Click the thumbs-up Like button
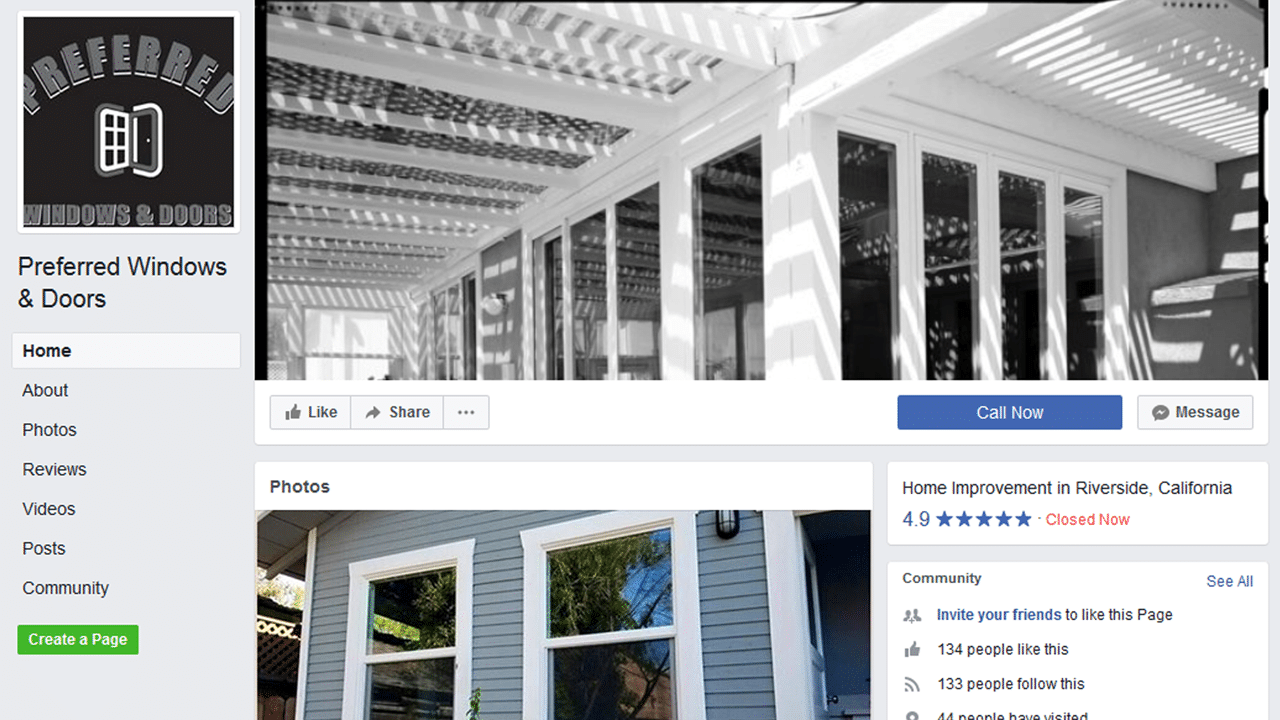1280x720 pixels. click(310, 412)
